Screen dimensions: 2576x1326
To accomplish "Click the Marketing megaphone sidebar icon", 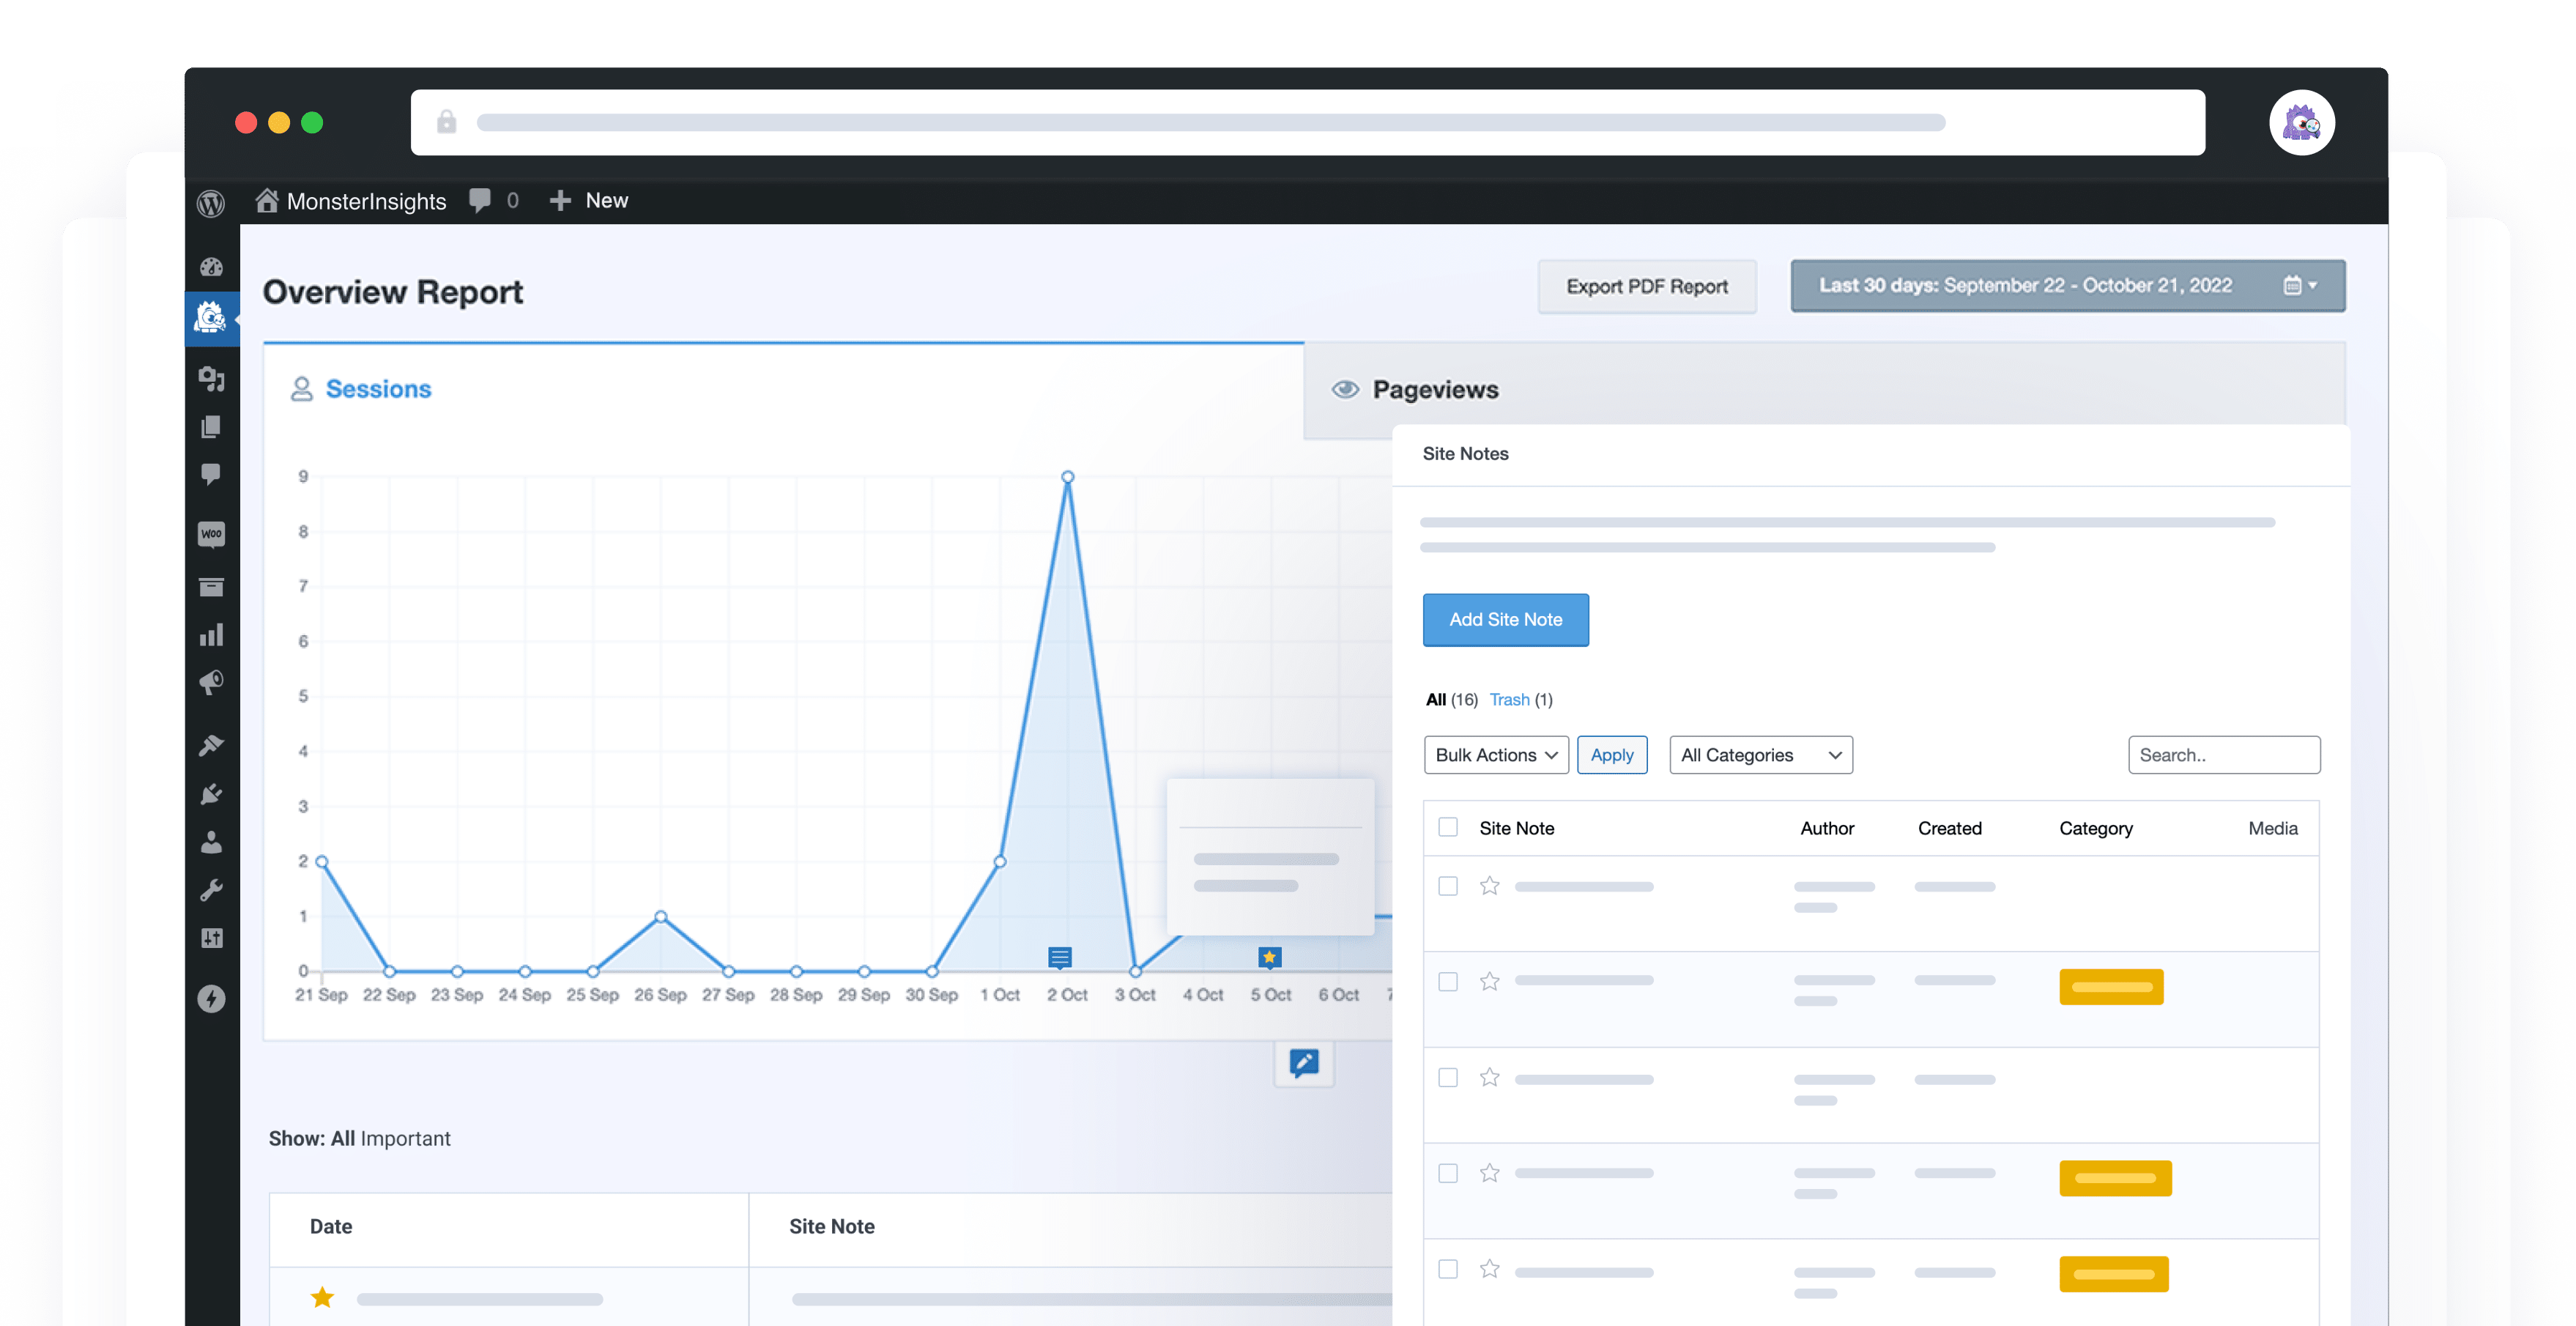I will point(211,683).
